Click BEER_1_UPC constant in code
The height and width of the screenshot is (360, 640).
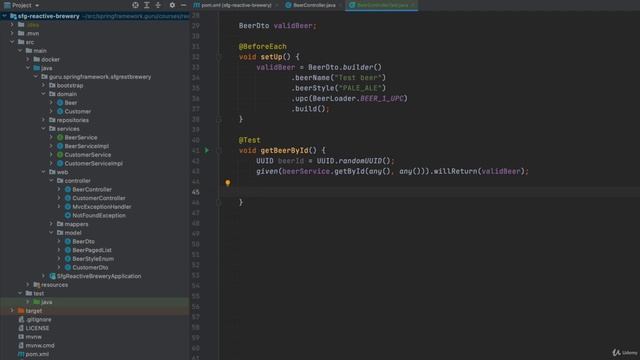tap(382, 98)
